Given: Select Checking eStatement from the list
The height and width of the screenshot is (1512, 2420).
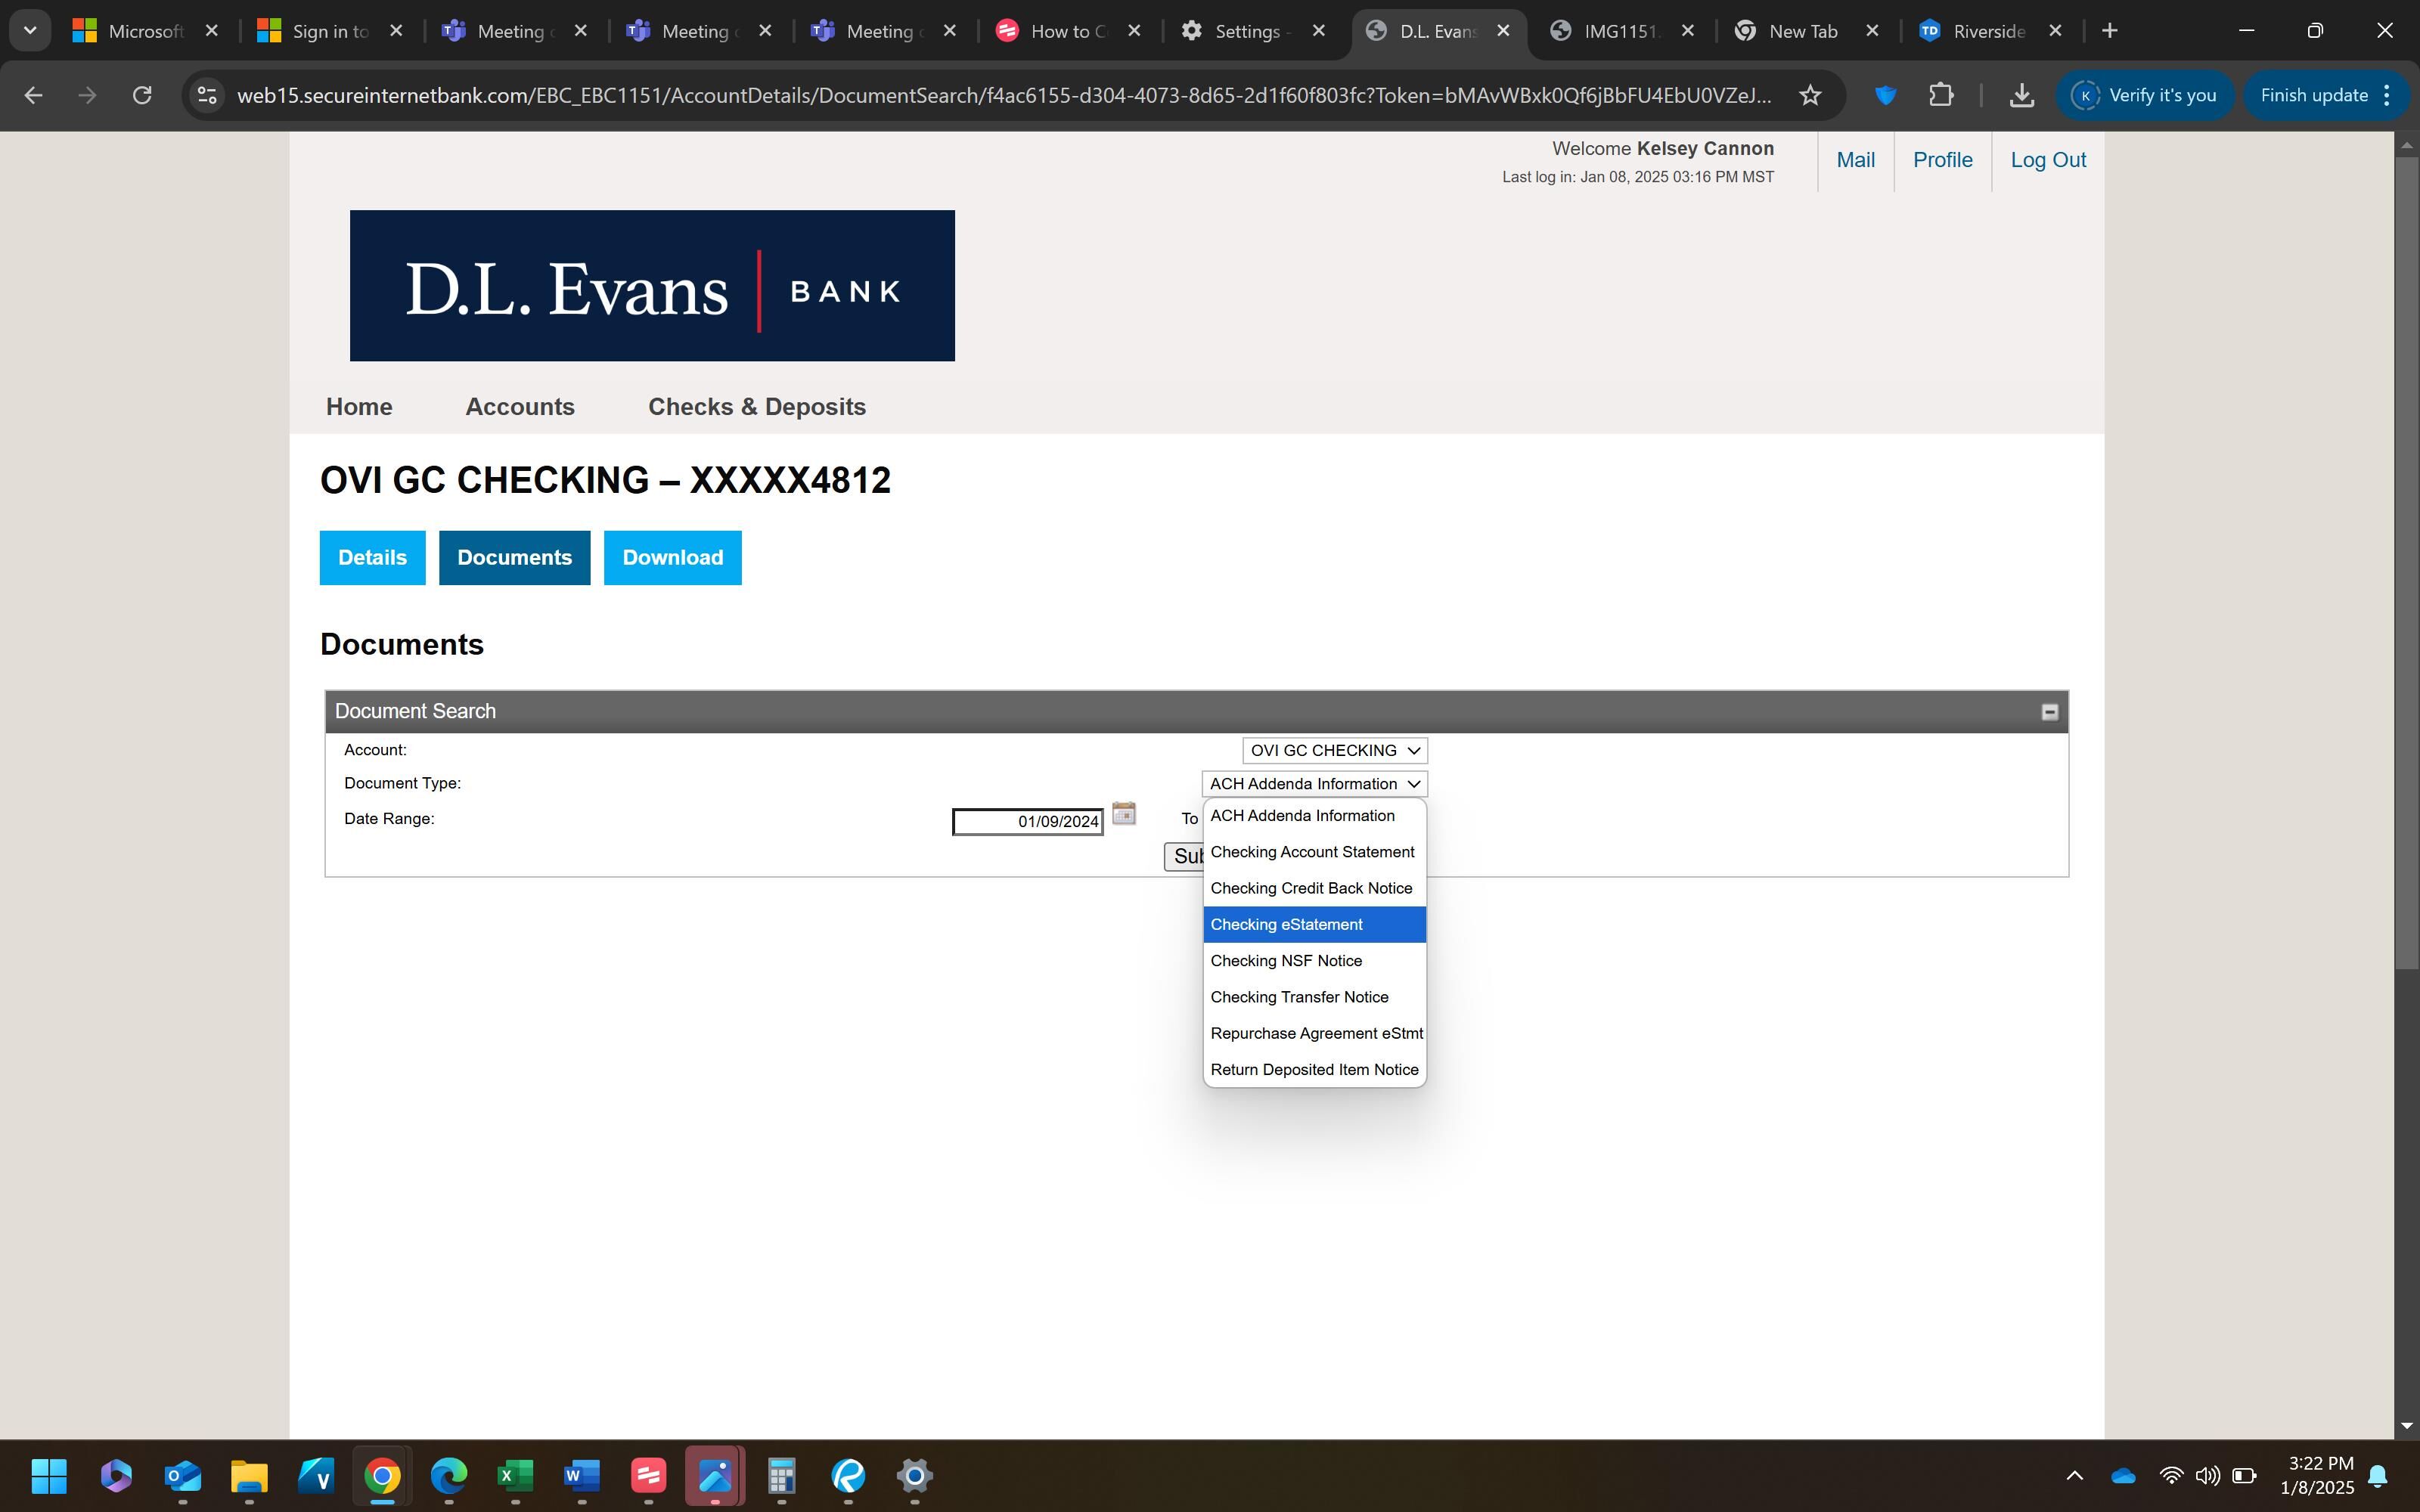Looking at the screenshot, I should [1314, 924].
